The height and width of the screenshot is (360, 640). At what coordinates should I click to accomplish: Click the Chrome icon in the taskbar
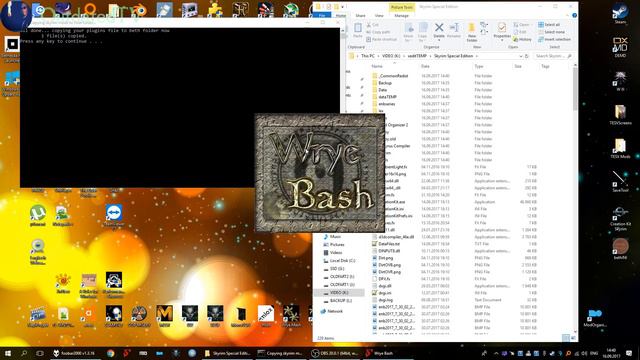[111, 353]
